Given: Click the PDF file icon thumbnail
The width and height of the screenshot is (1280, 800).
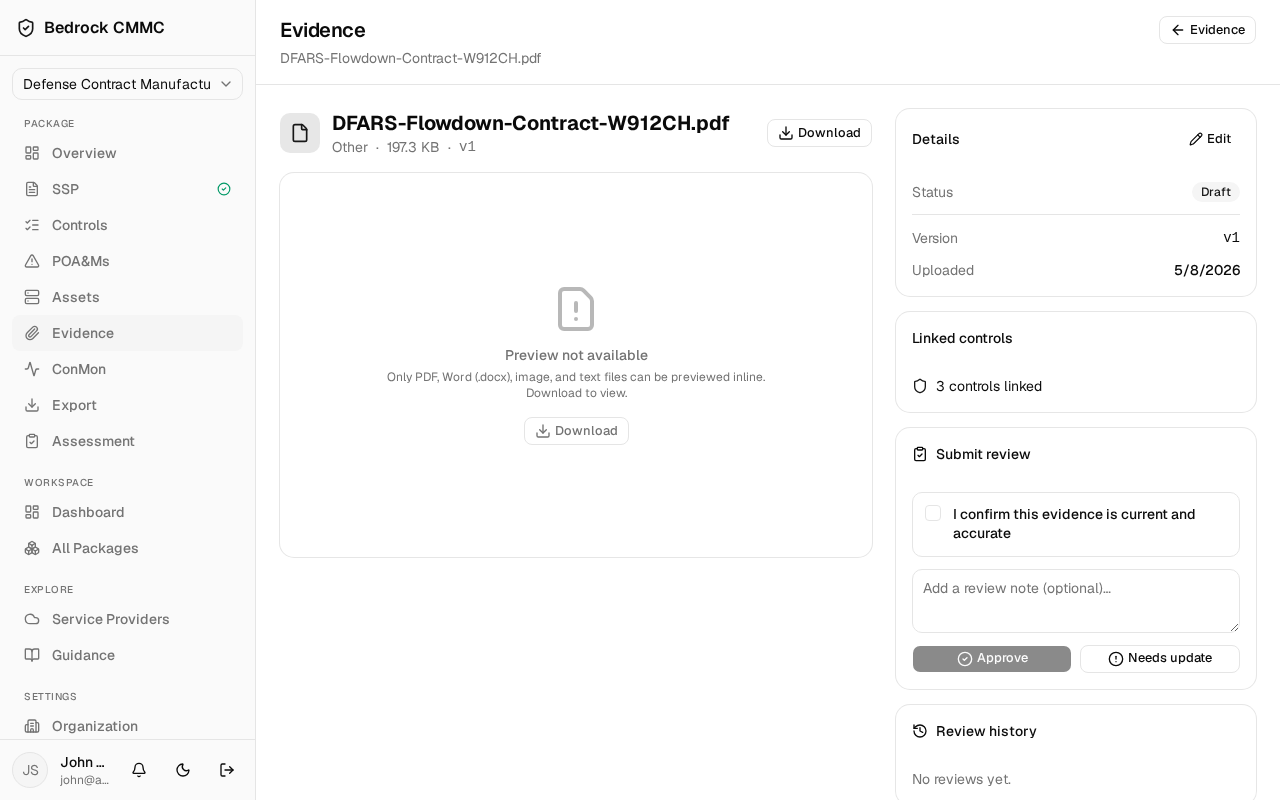Looking at the screenshot, I should pyautogui.click(x=300, y=133).
